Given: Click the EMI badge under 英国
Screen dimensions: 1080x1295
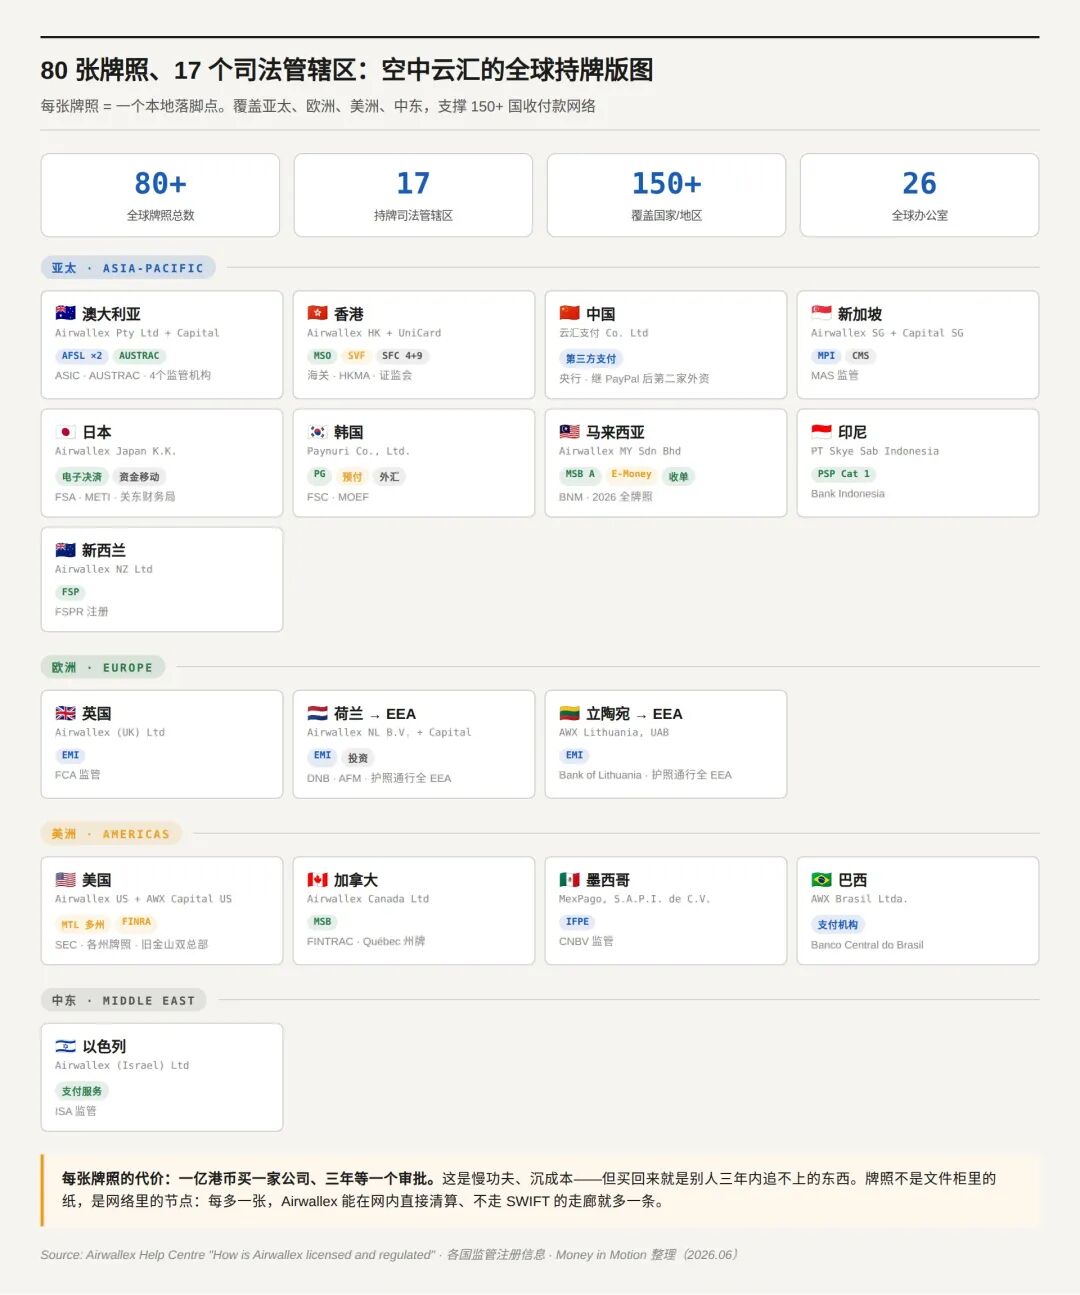Looking at the screenshot, I should pyautogui.click(x=70, y=755).
